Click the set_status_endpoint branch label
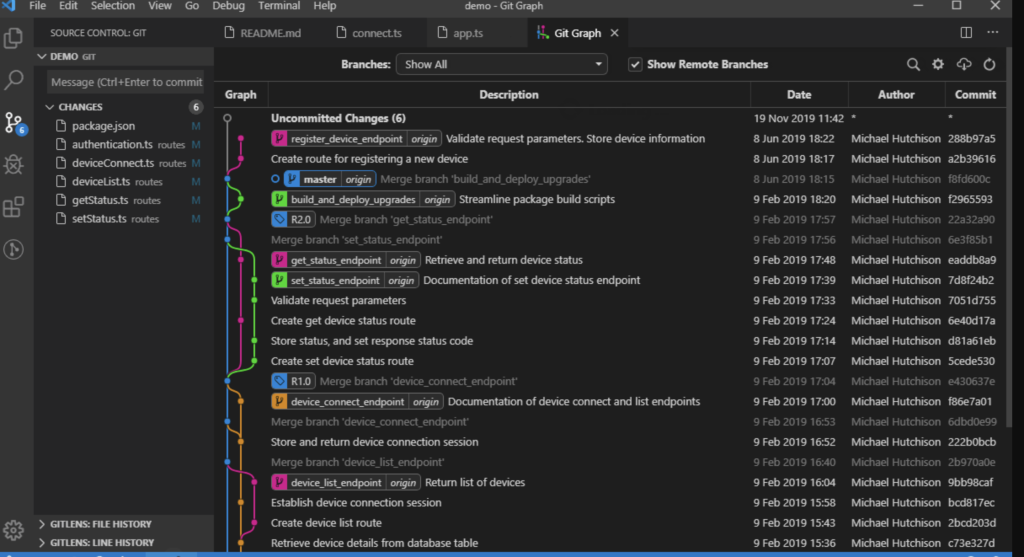1024x557 pixels. [x=345, y=280]
